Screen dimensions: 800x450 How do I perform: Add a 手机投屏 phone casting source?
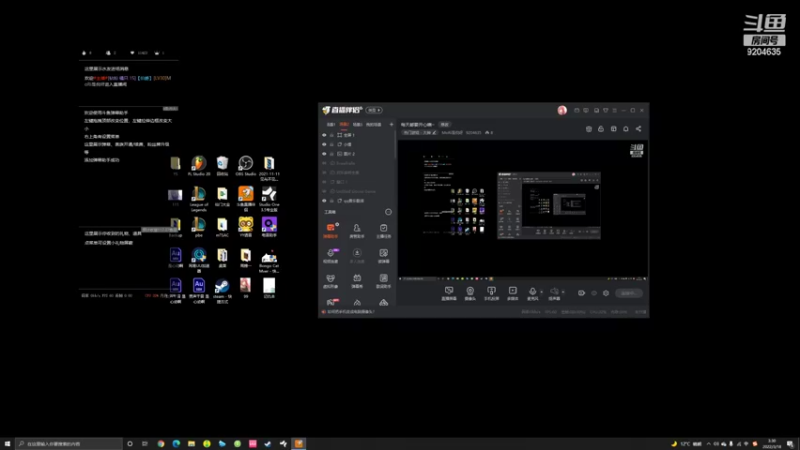491,293
